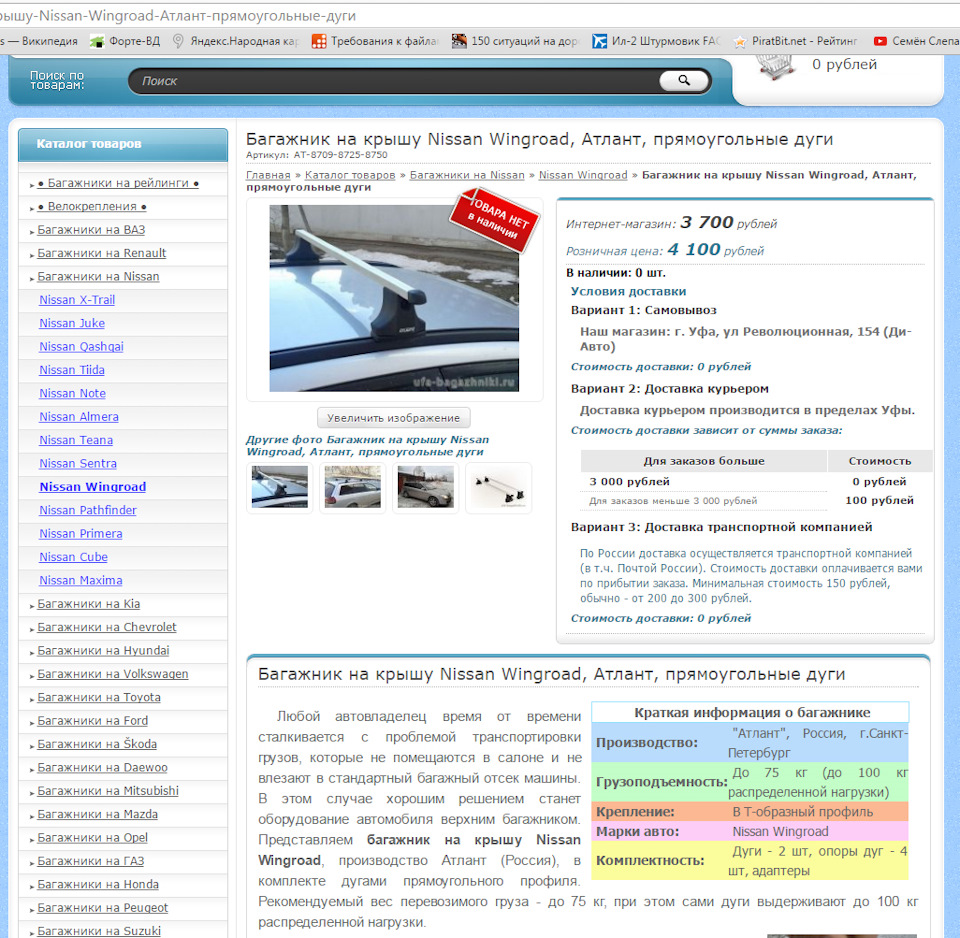
Task: Expand Багажники на Kia category
Action: click(89, 604)
